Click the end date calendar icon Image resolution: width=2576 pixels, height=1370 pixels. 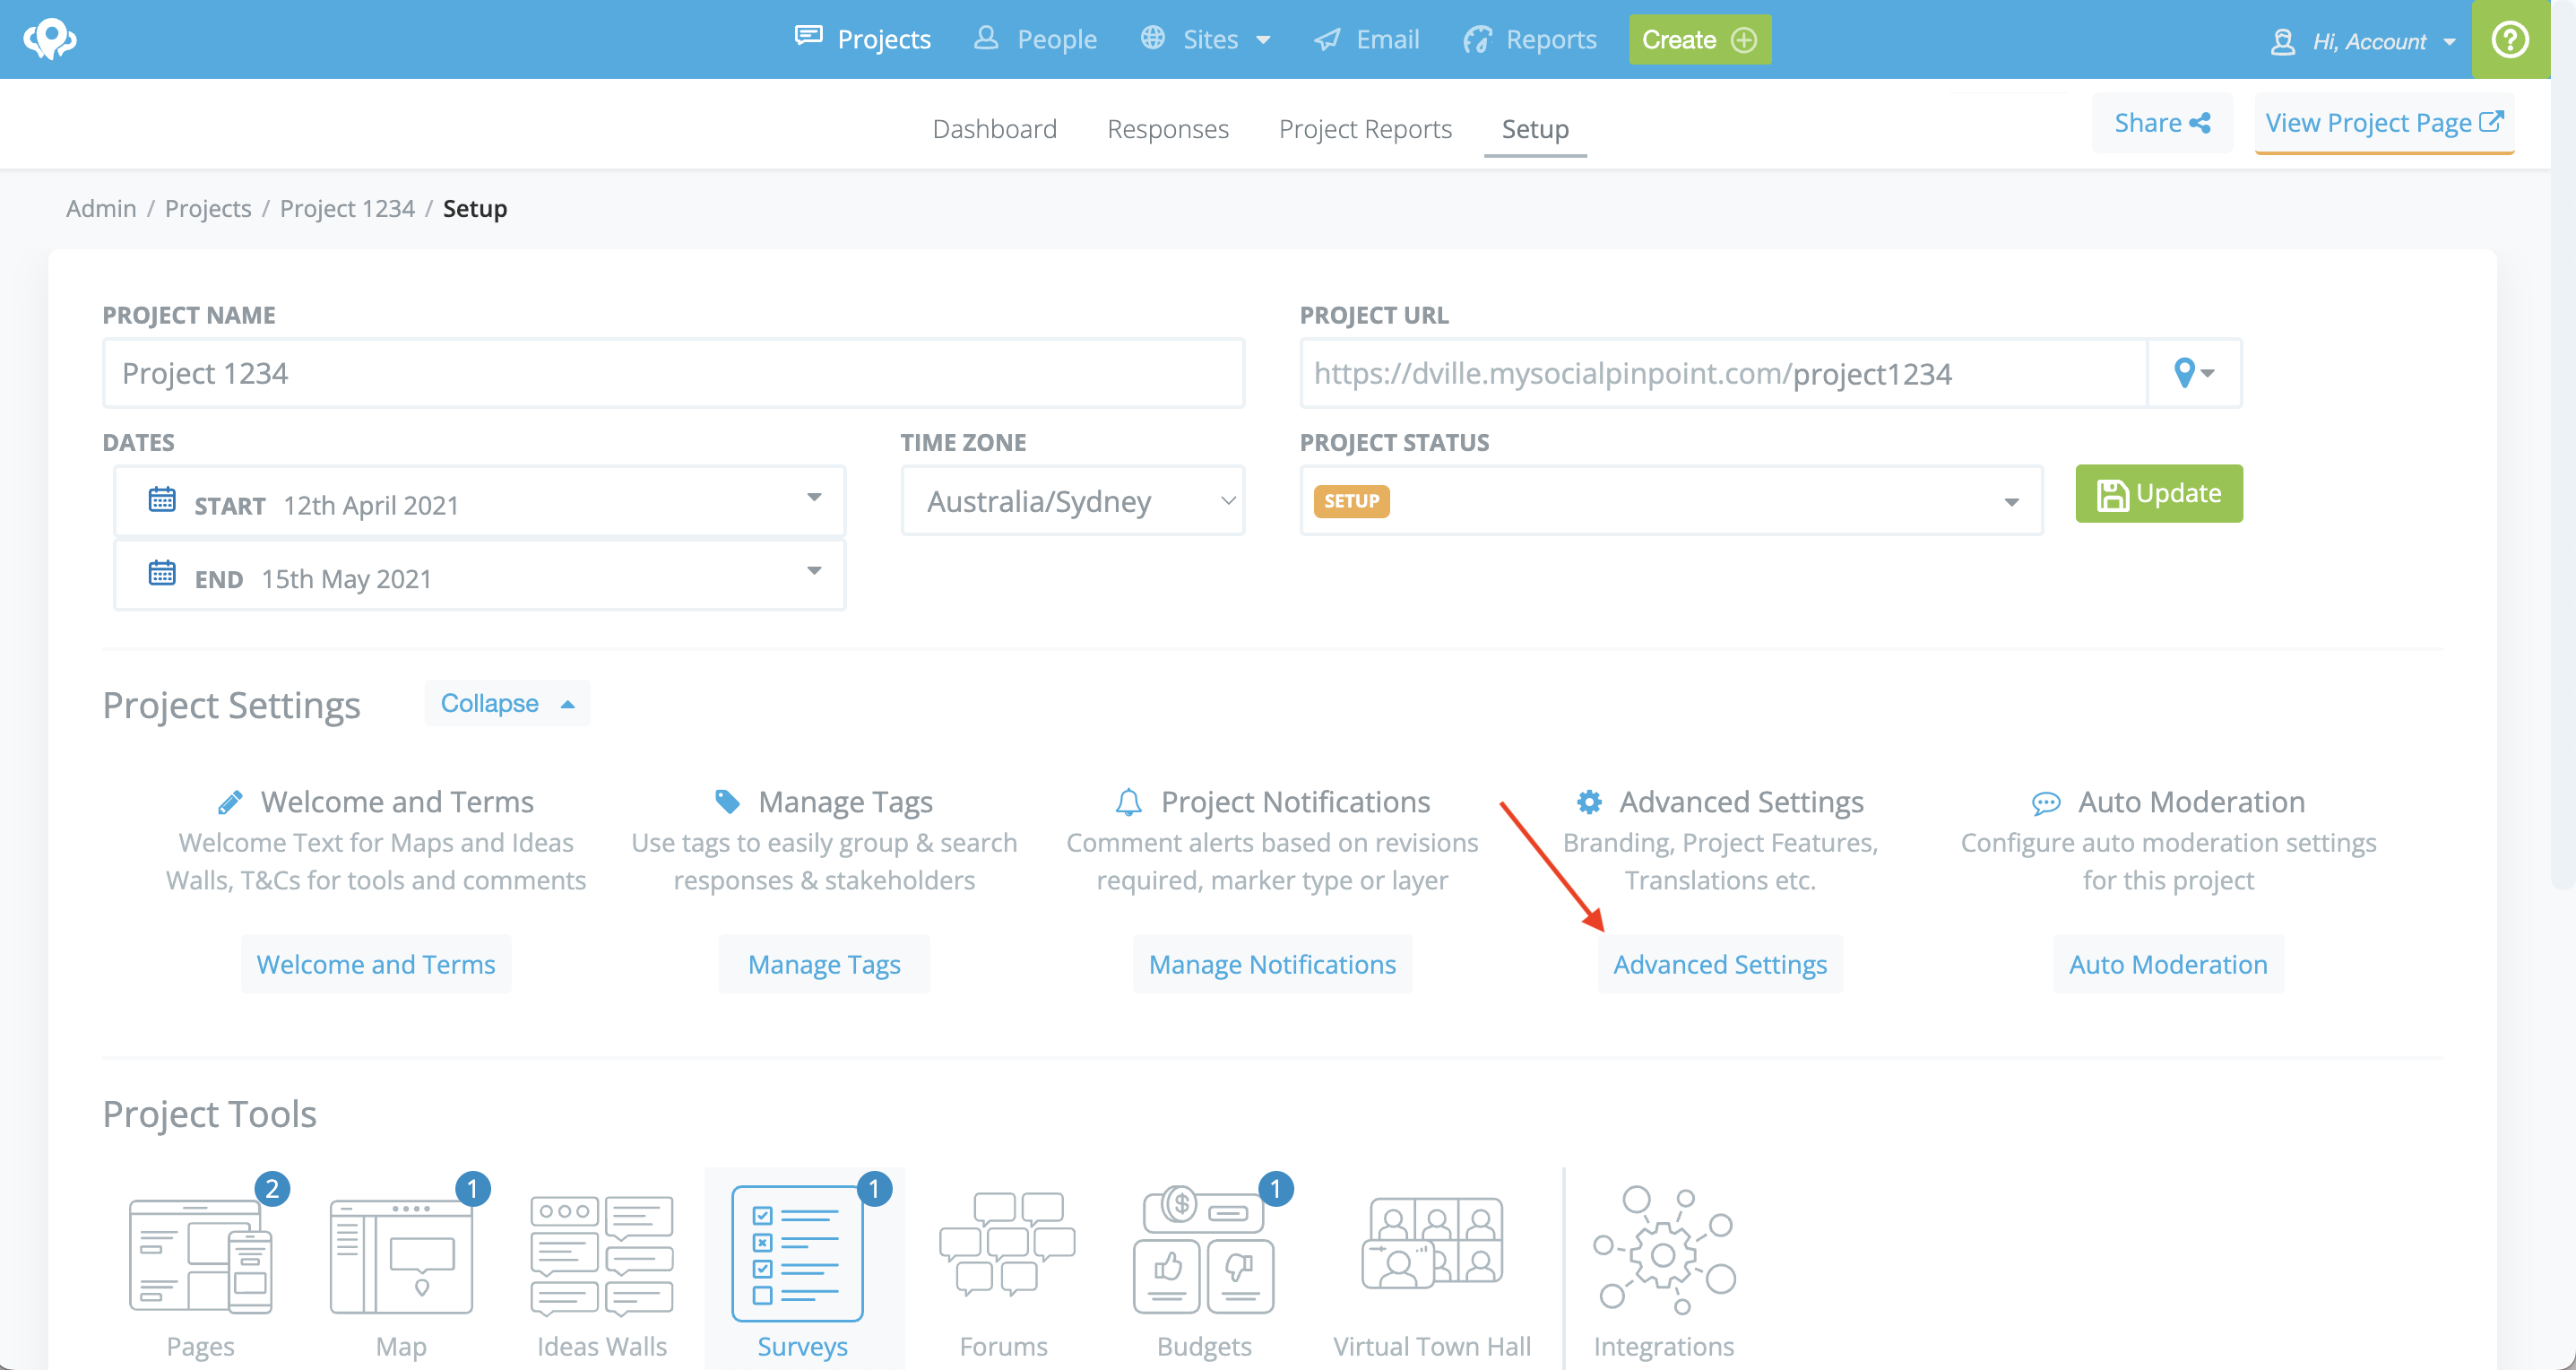click(162, 573)
